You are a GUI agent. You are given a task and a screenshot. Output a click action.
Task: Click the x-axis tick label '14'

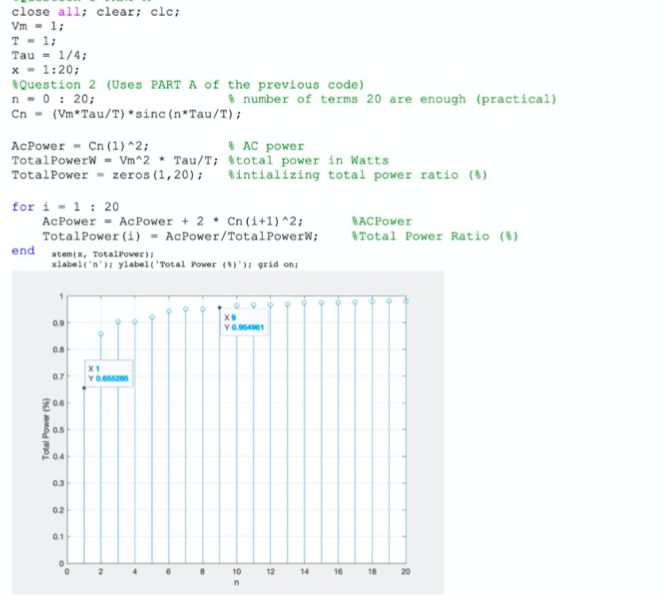click(x=304, y=572)
